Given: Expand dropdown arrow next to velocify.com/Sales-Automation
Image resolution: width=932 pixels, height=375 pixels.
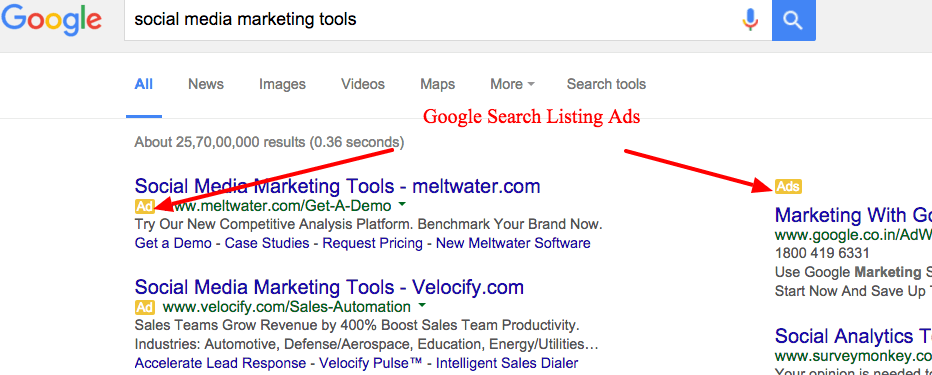Looking at the screenshot, I should click(421, 306).
